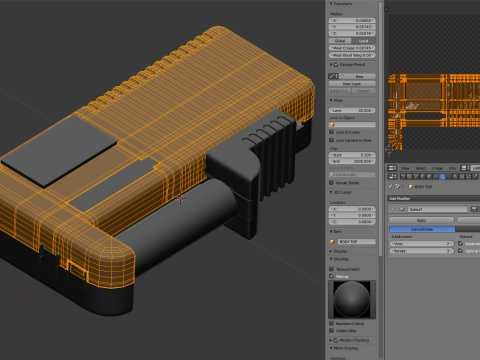The width and height of the screenshot is (480, 360).
Task: Collapse the View panel
Action: click(x=331, y=100)
